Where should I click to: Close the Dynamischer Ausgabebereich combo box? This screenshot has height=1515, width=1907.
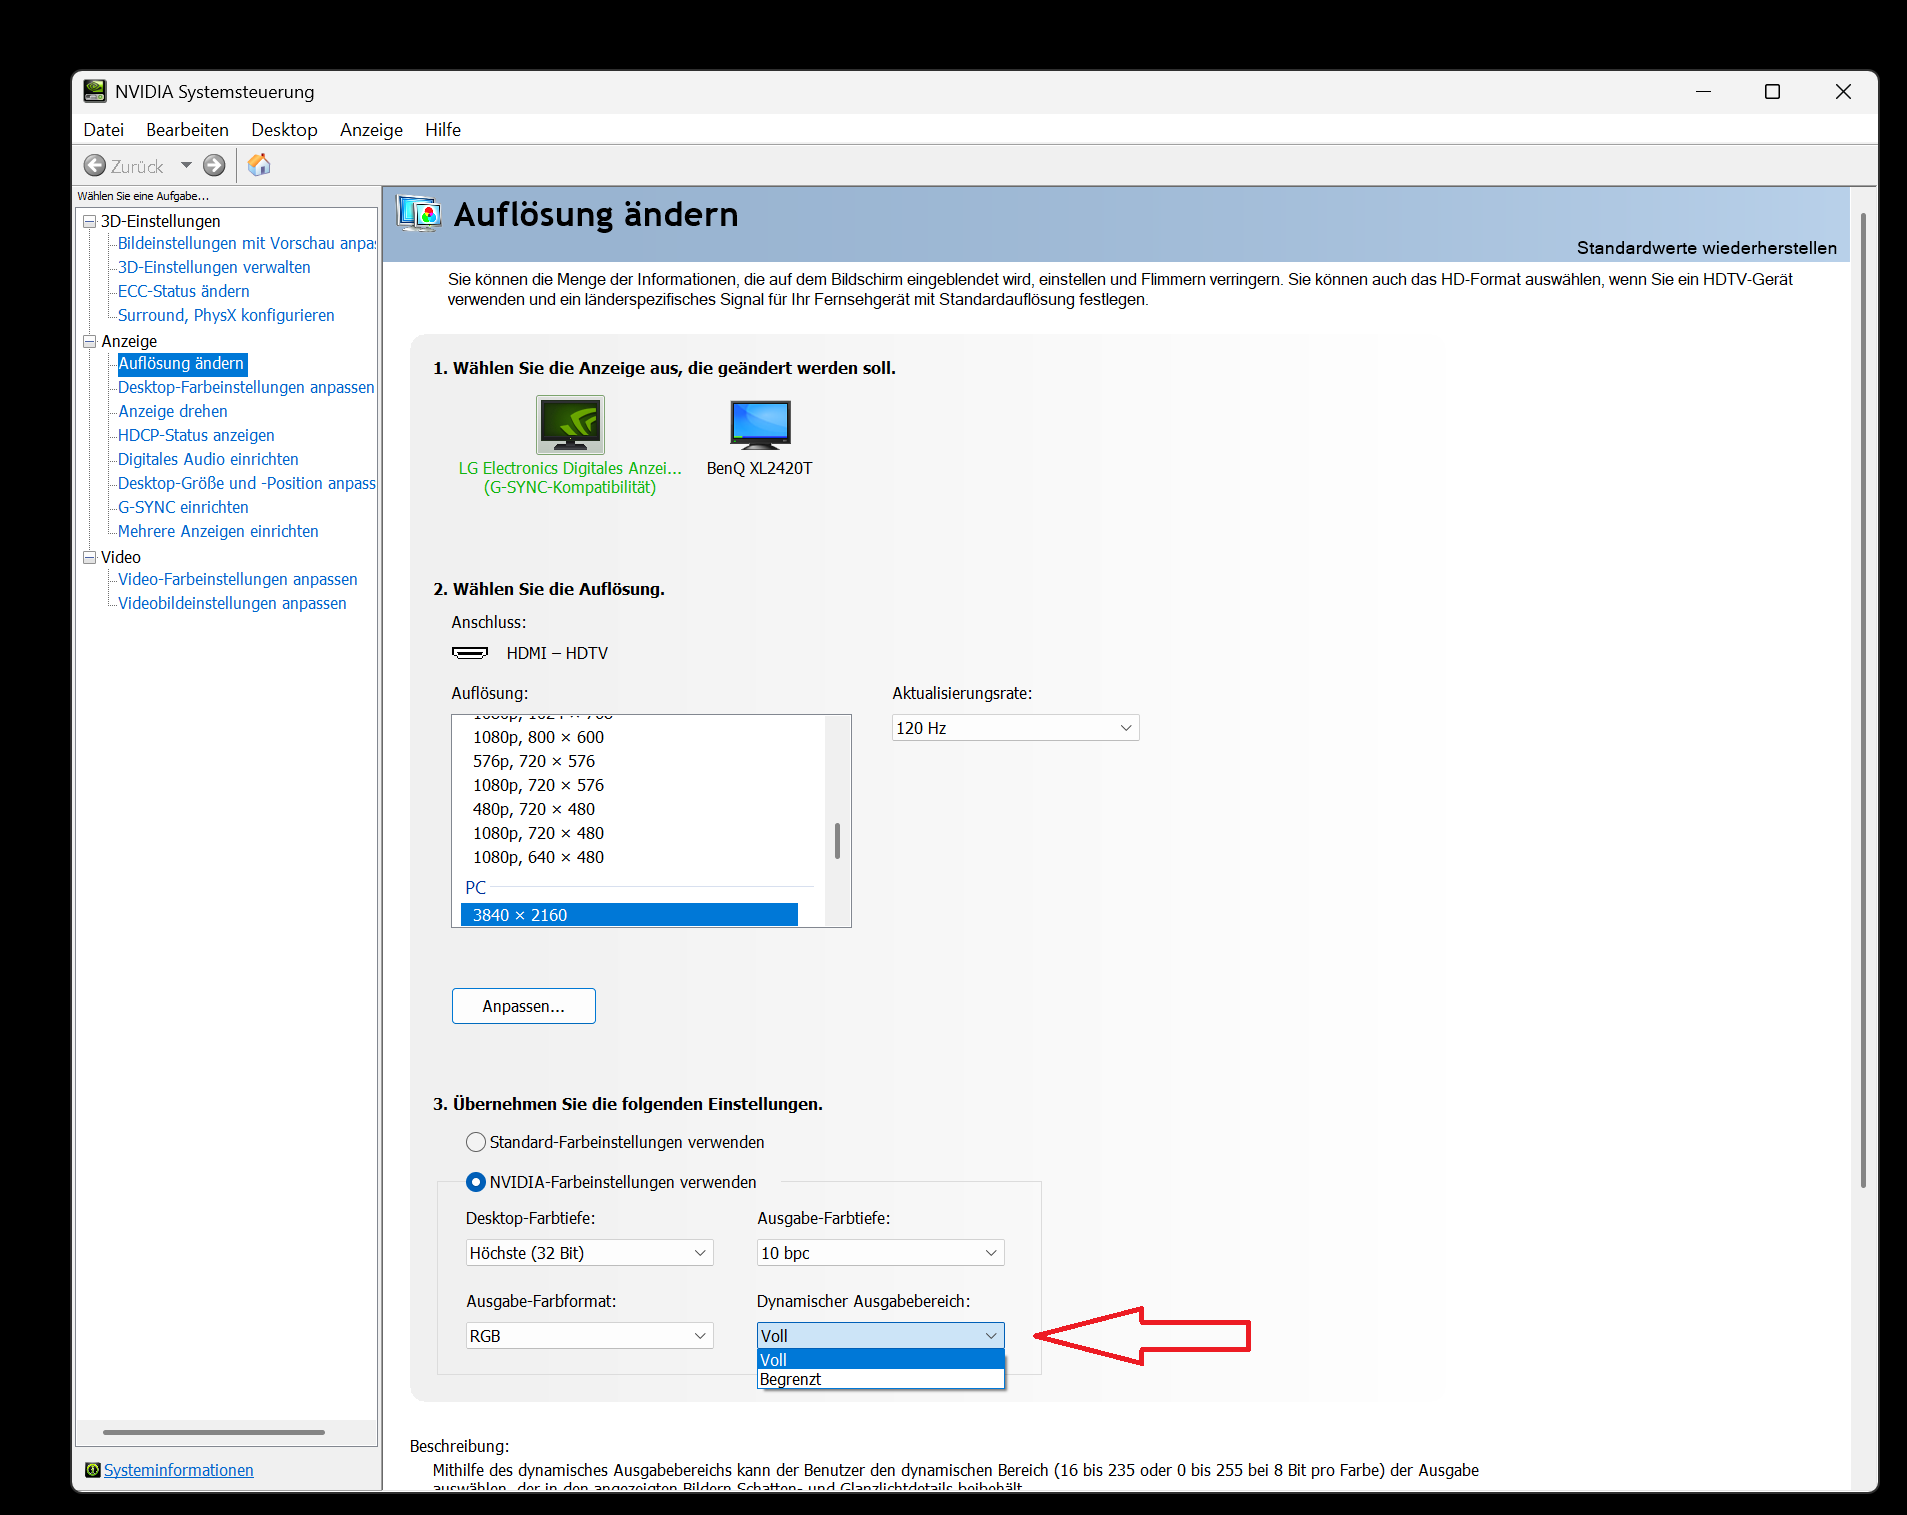[880, 1336]
